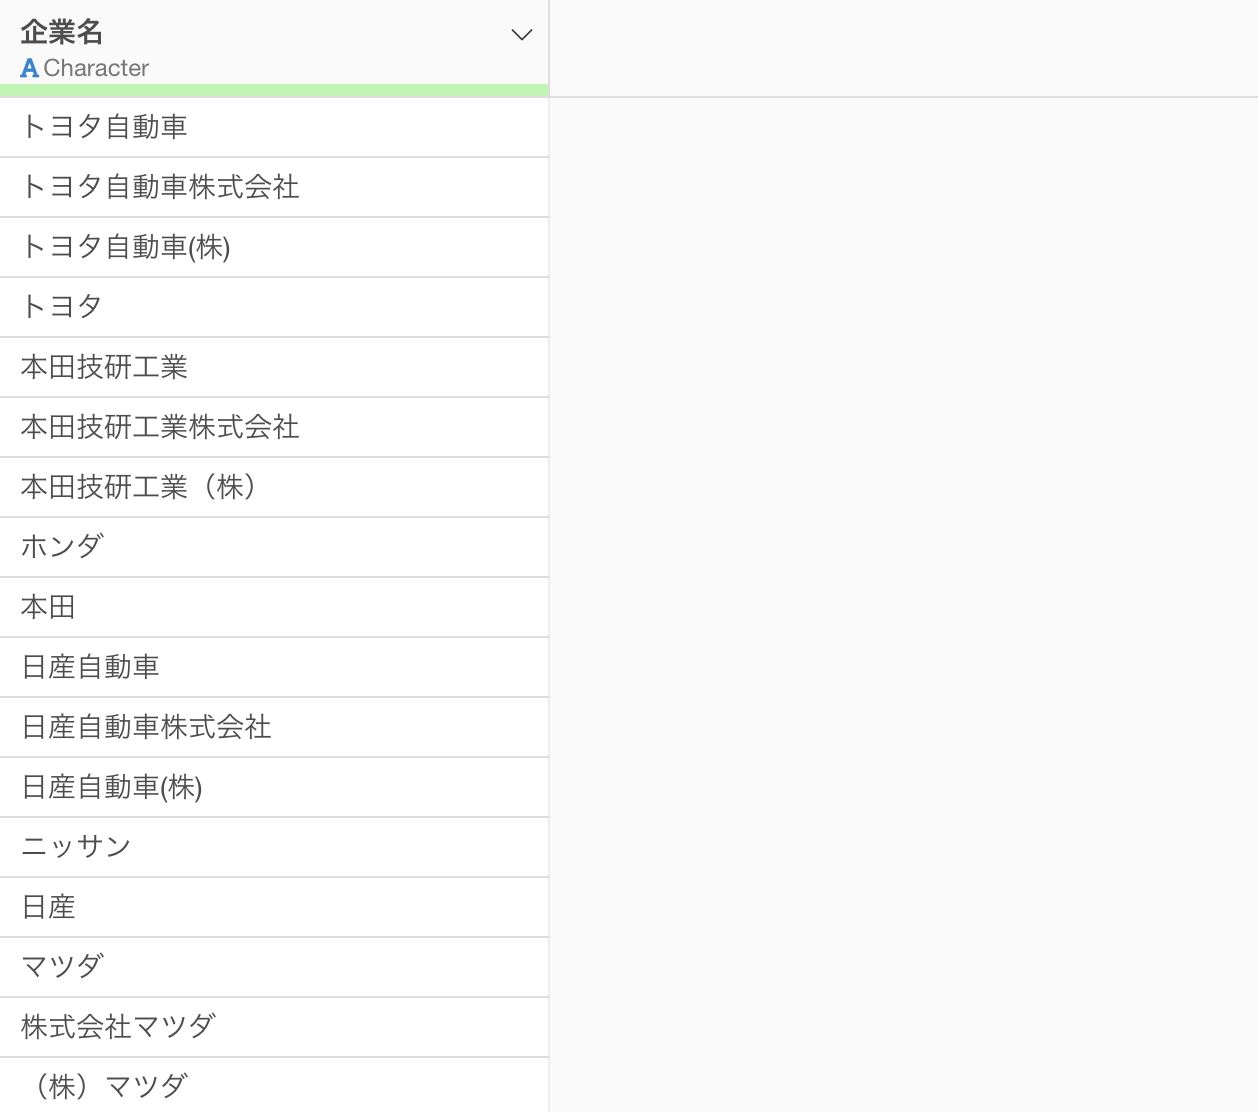This screenshot has height=1112, width=1258.
Task: Click the 株式会社マツダ cell
Action: [118, 1027]
